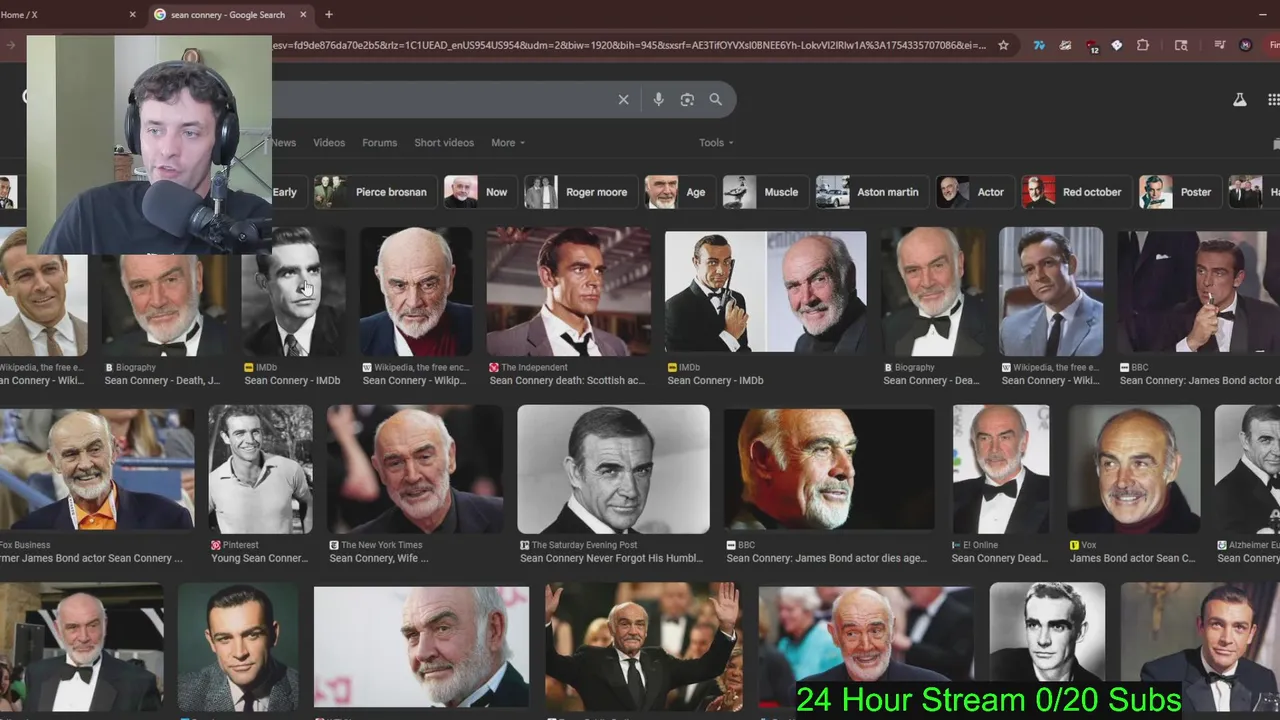Open 'Sean Connery, Wife ...' caption link

coord(378,559)
